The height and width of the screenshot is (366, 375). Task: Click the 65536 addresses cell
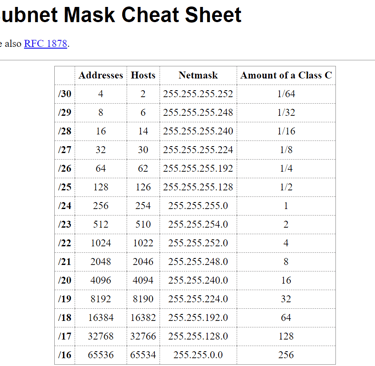pos(101,355)
